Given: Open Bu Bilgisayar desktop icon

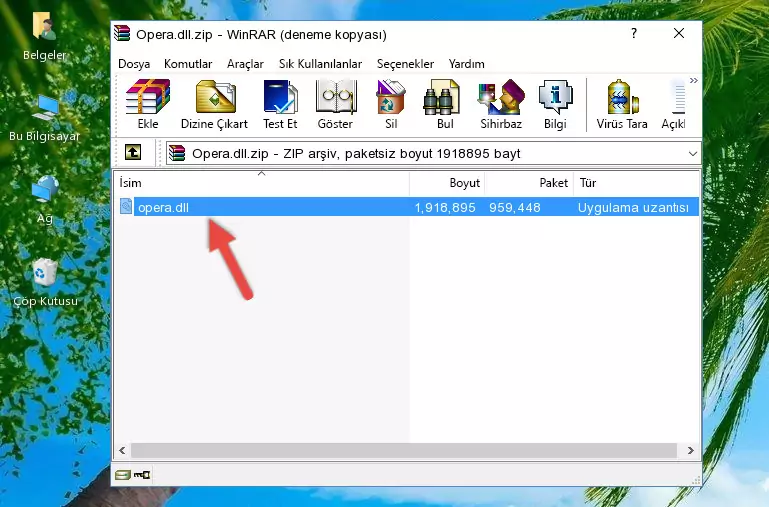Looking at the screenshot, I should click(45, 118).
